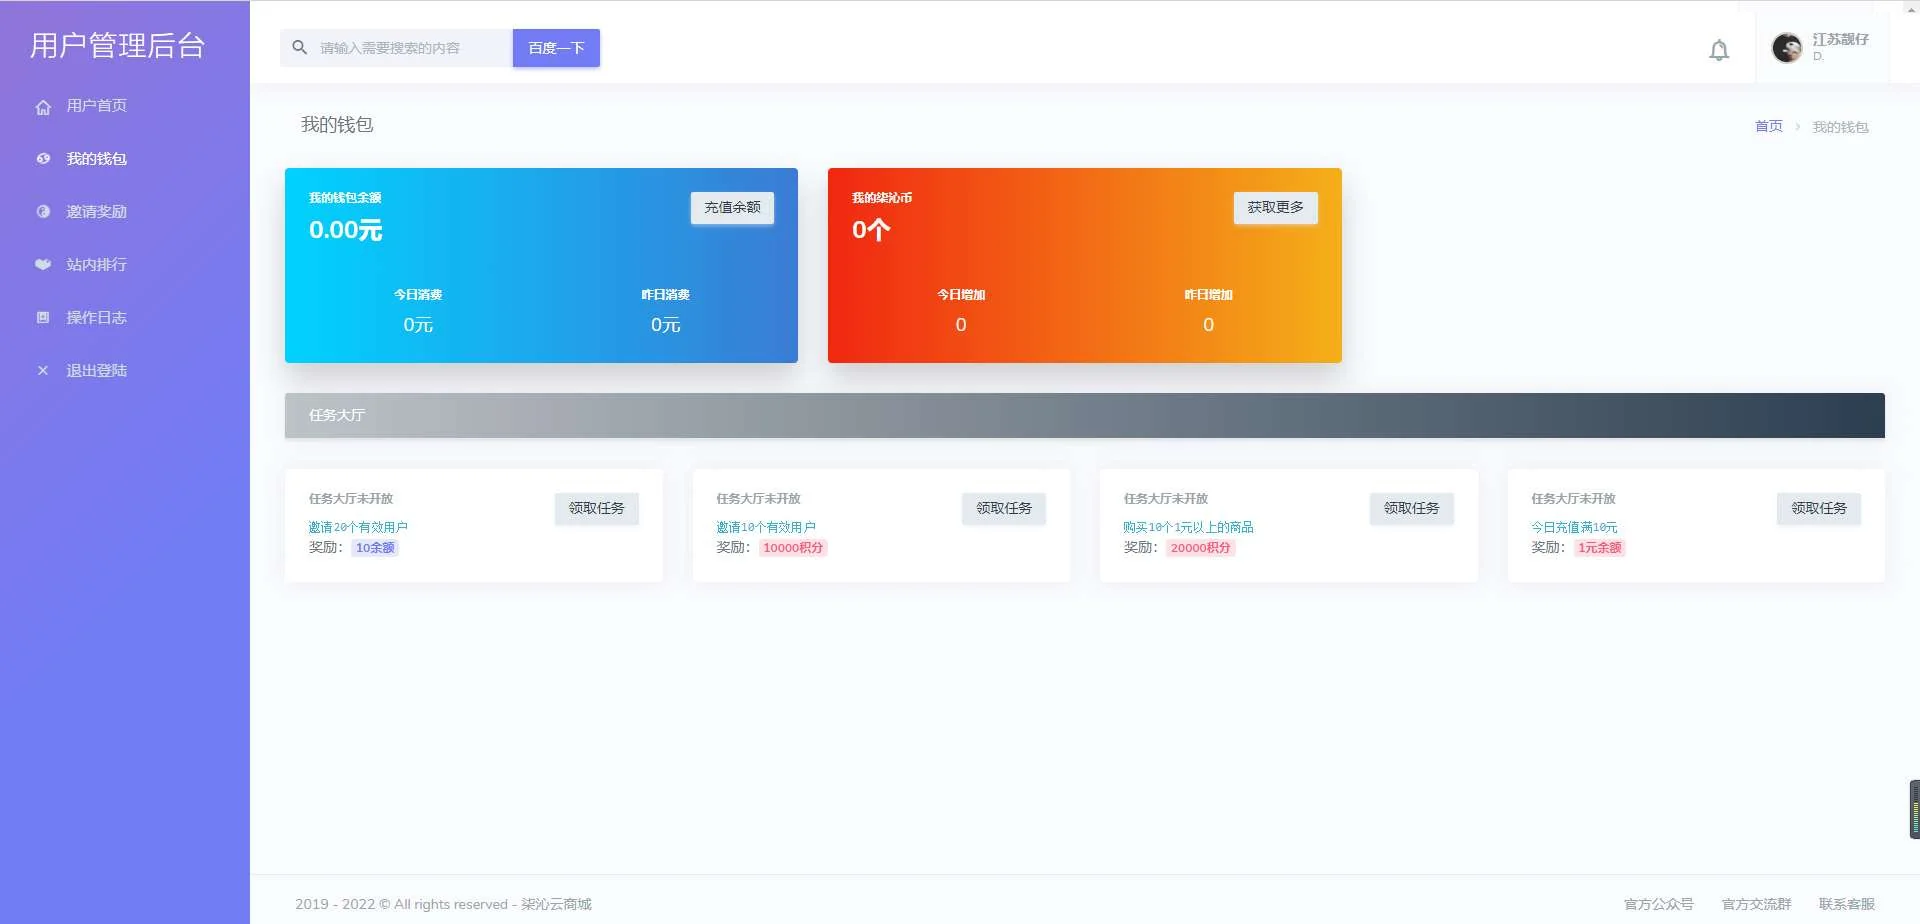The image size is (1920, 924).
Task: Claim the 邀请10个有效用户 task
Action: (1003, 509)
